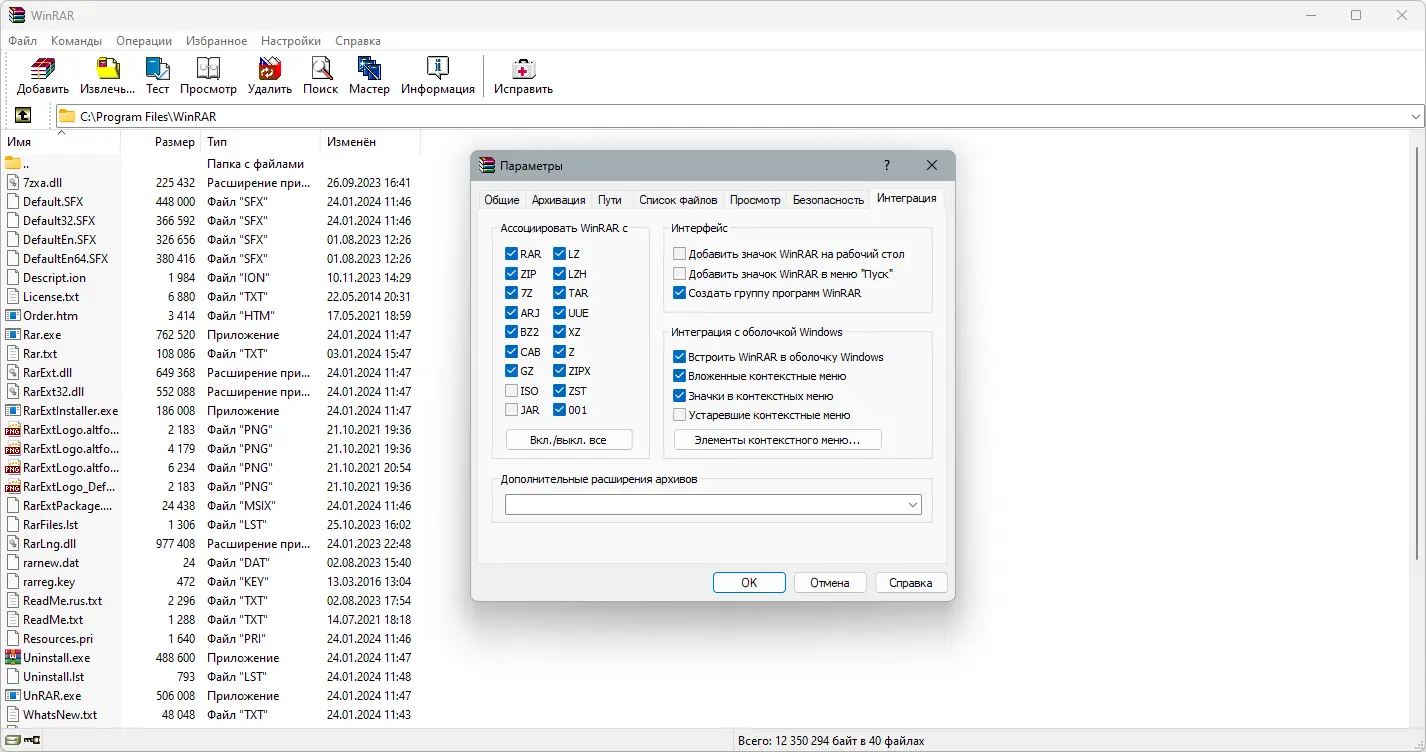Select the License.txt file row
This screenshot has width=1426, height=752.
pos(210,297)
